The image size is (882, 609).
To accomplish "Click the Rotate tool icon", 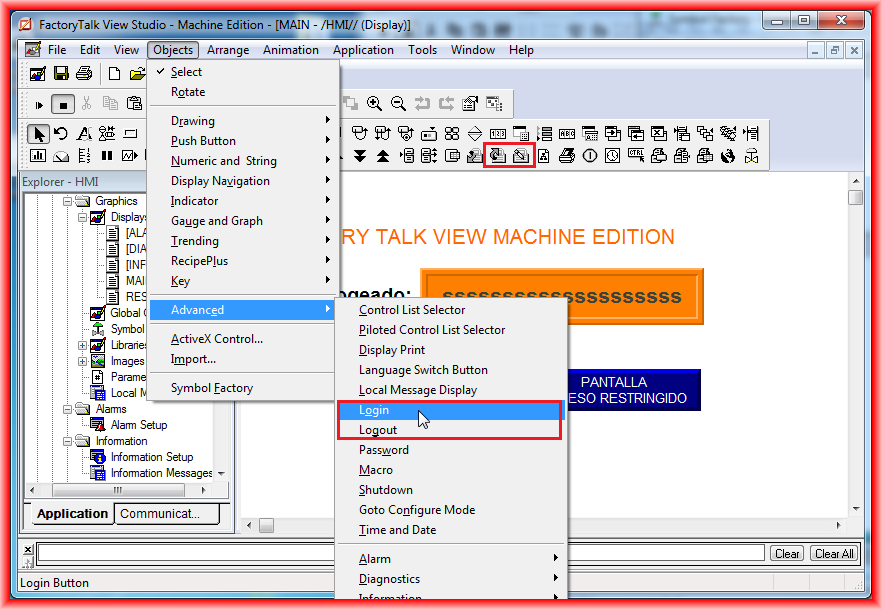I will click(61, 134).
